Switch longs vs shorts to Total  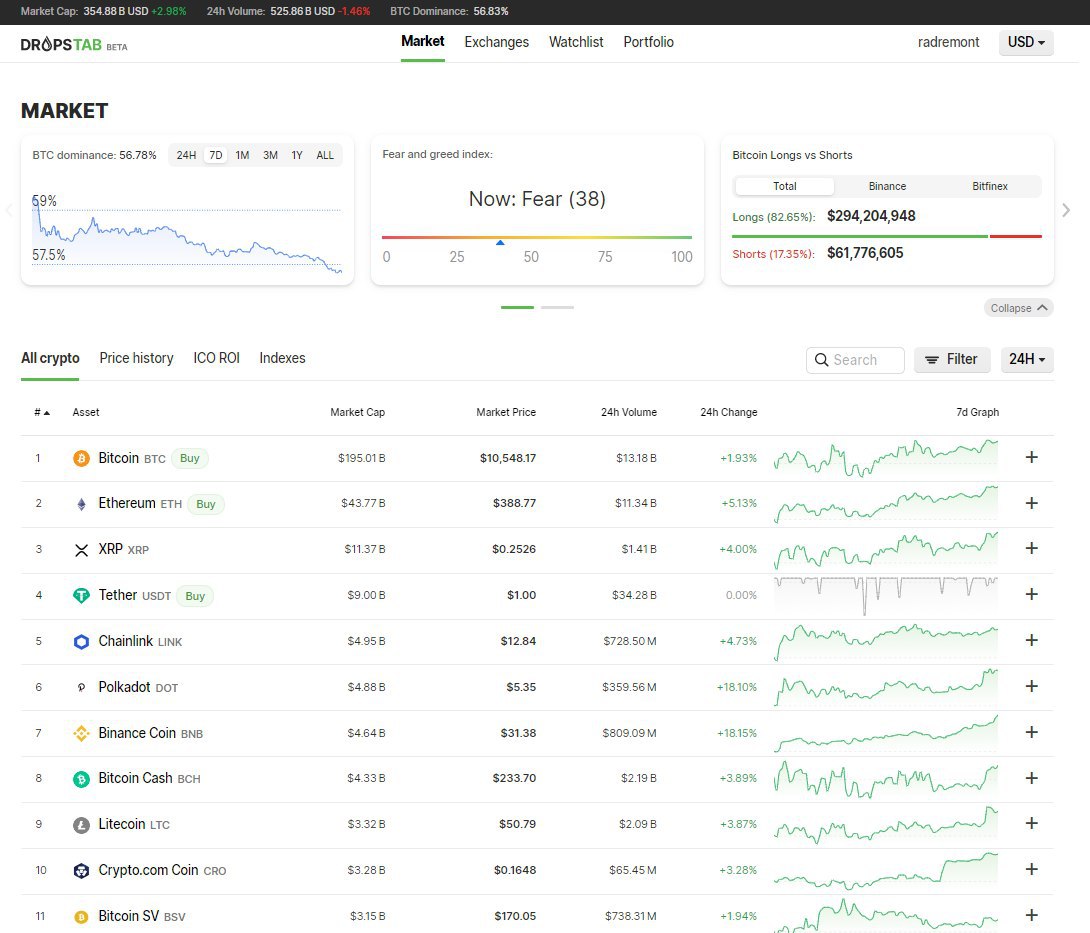click(785, 186)
